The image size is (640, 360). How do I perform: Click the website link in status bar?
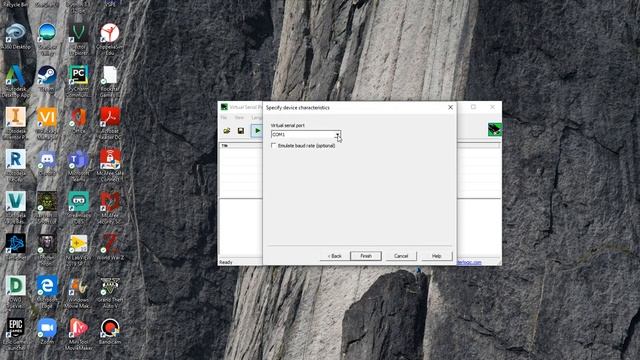pos(469,262)
